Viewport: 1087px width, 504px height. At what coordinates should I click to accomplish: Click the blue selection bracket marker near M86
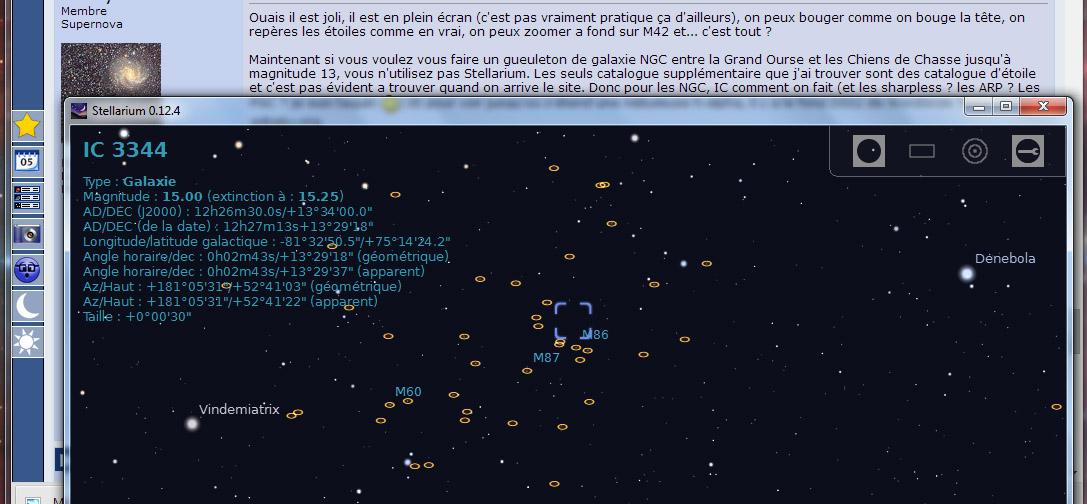pyautogui.click(x=573, y=321)
